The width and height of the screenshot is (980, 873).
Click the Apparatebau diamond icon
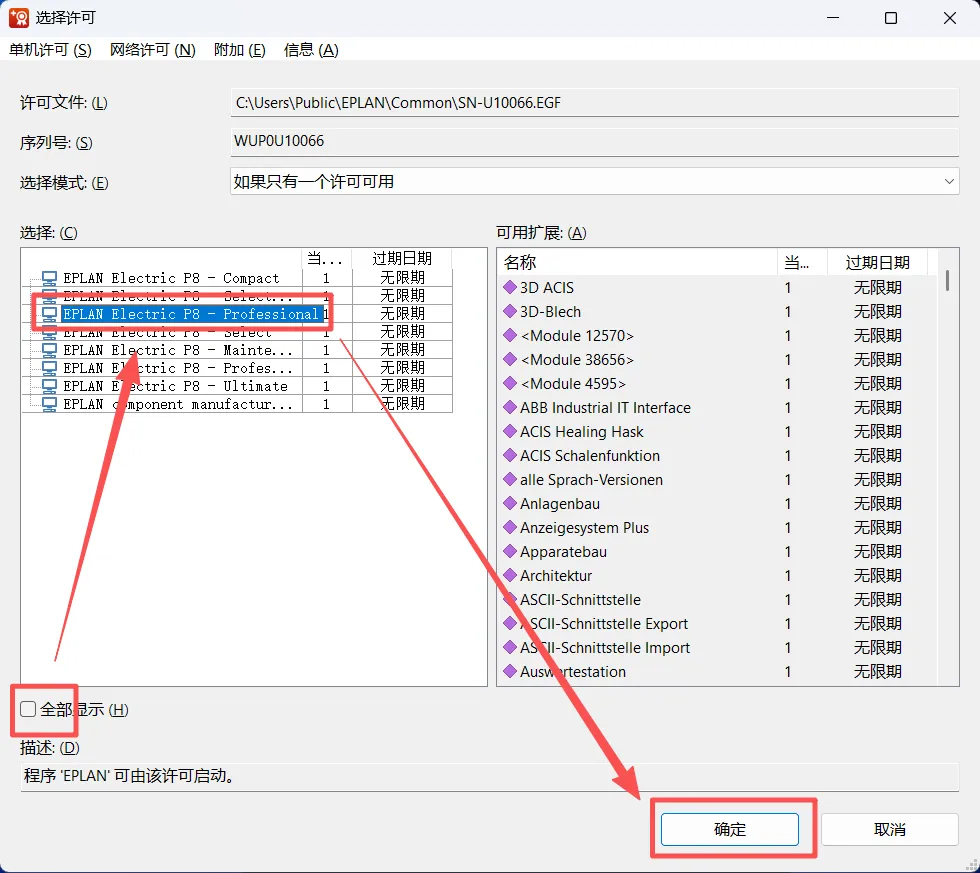click(x=510, y=551)
